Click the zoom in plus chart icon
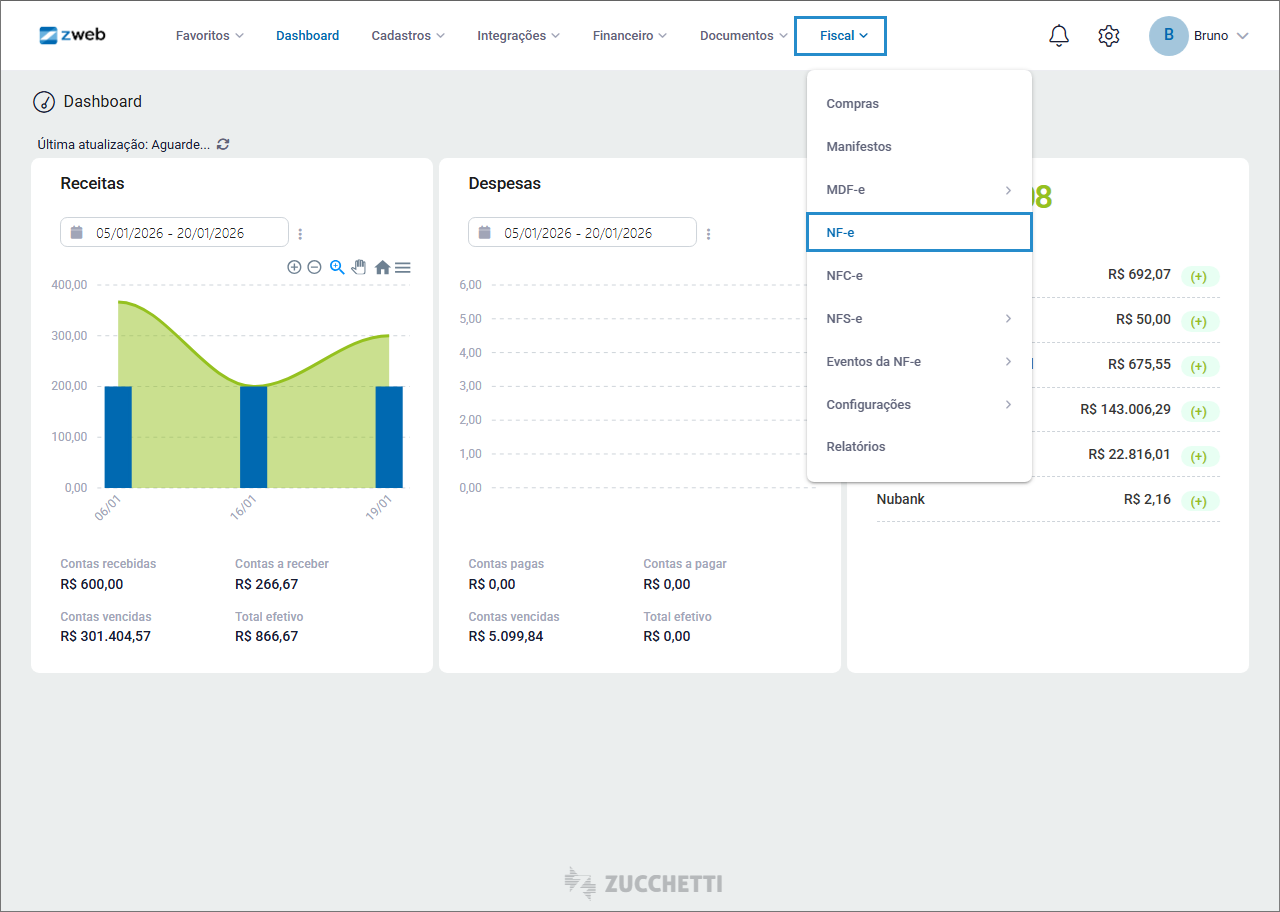Image resolution: width=1280 pixels, height=912 pixels. 294,267
